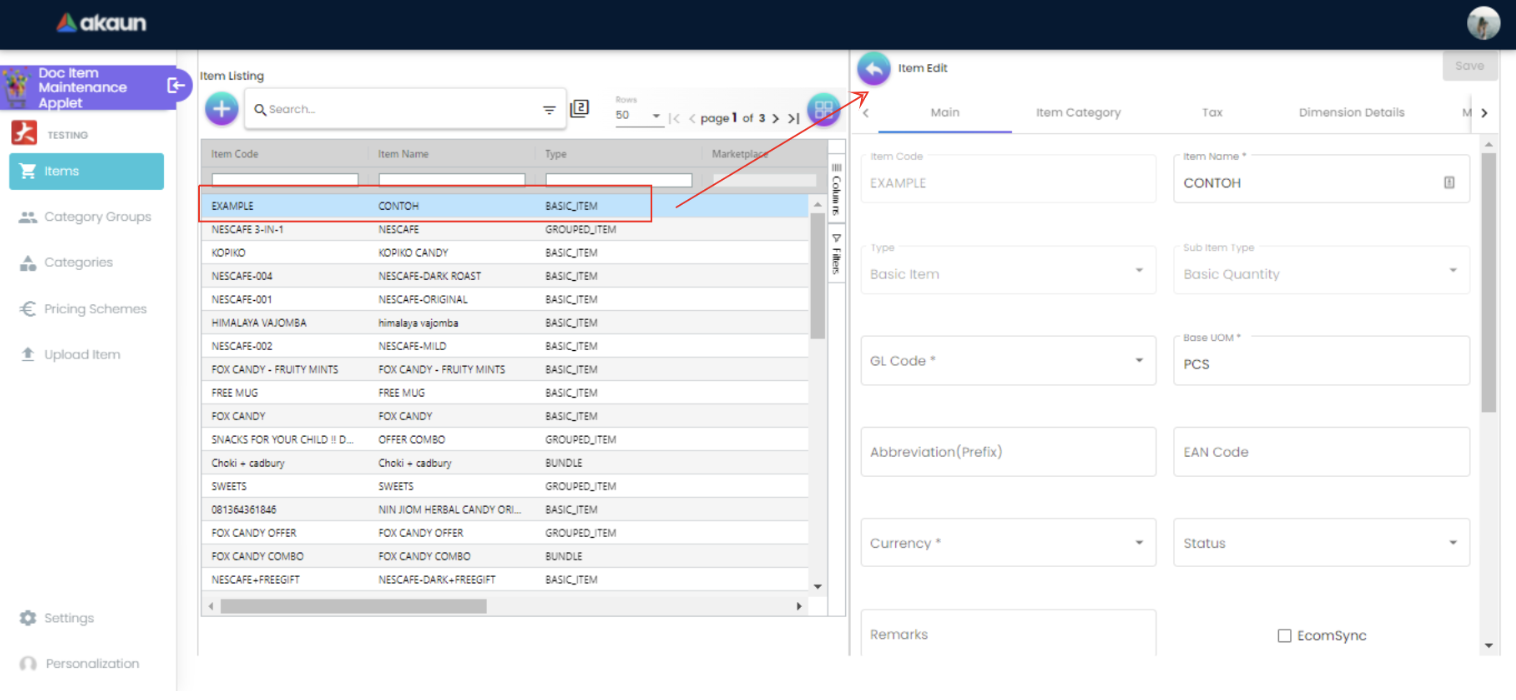Expand the Currency dropdown
Image resolution: width=1516 pixels, height=700 pixels.
[1008, 543]
